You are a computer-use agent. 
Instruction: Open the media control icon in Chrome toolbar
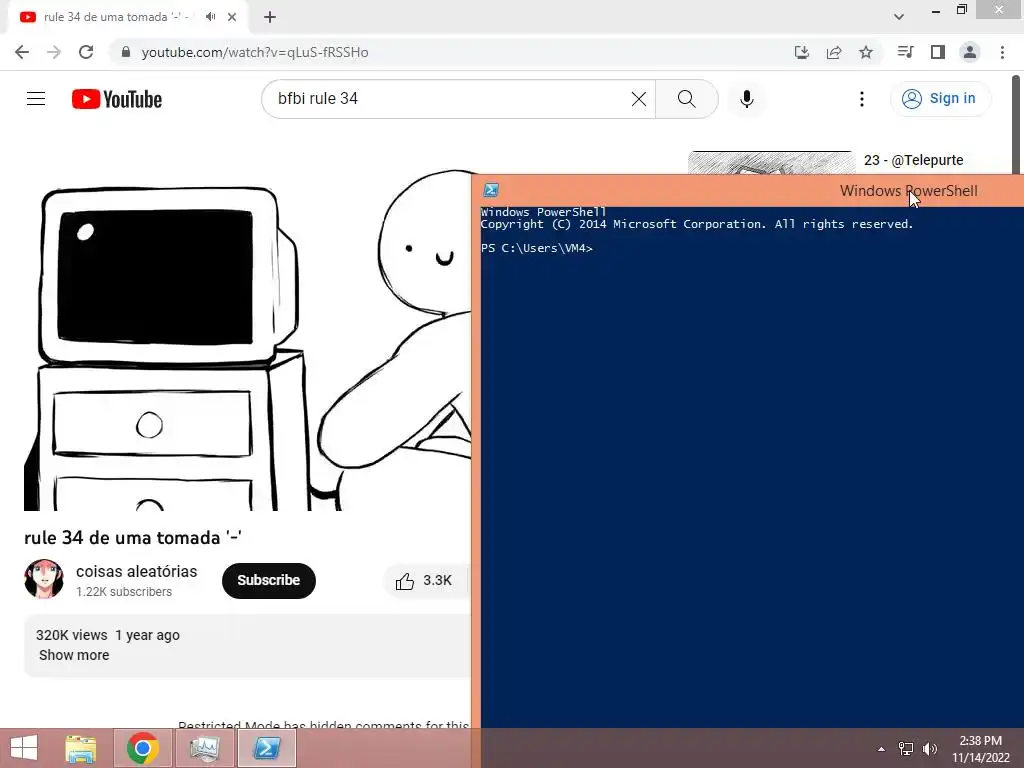click(905, 52)
